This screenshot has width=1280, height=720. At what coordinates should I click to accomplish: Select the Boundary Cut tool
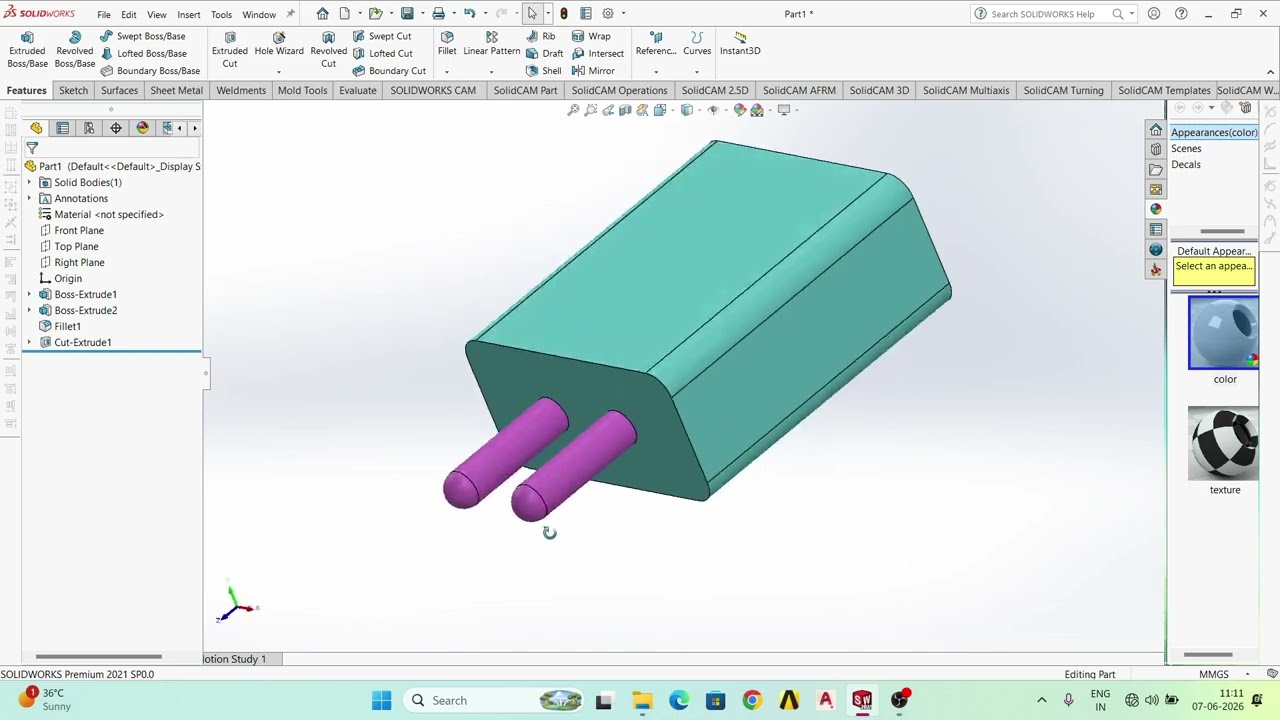[x=389, y=71]
